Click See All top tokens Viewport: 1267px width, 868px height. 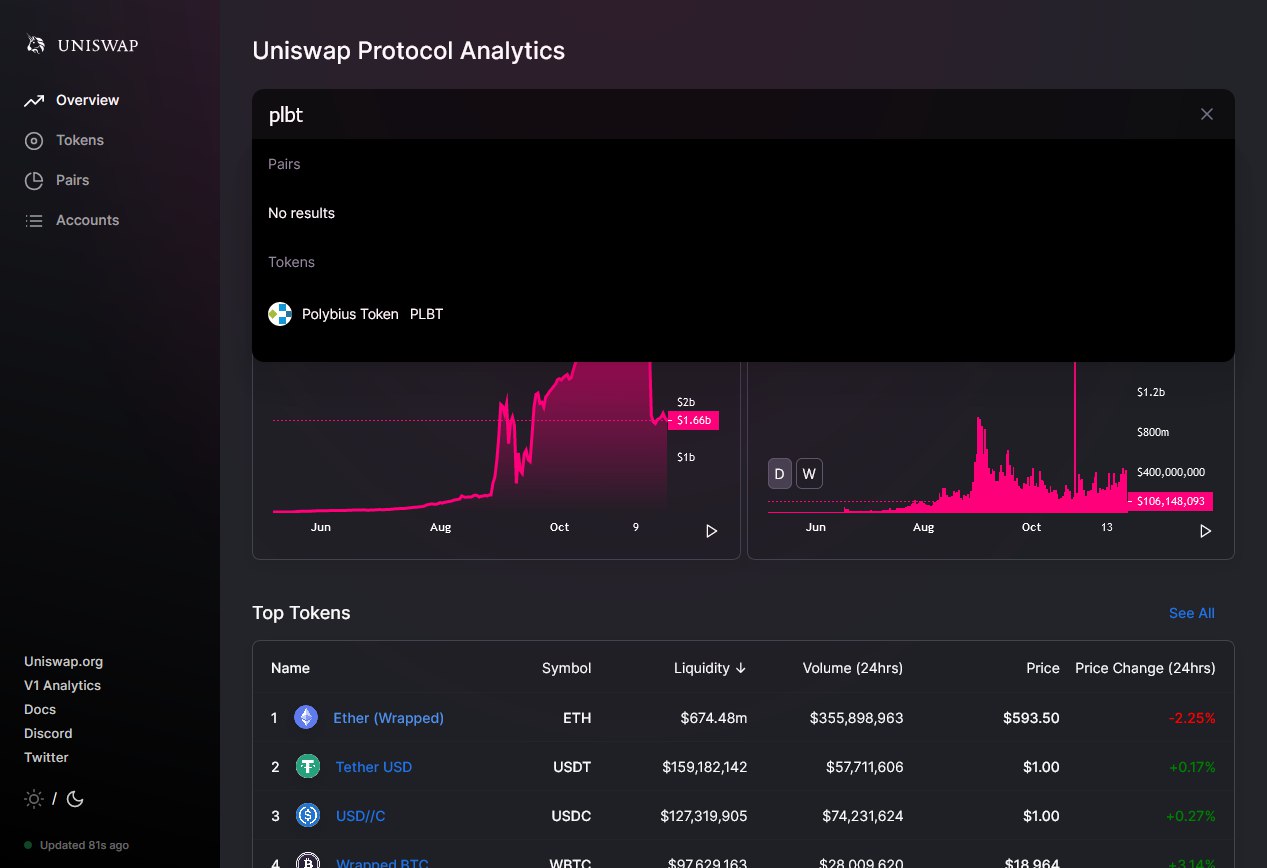tap(1192, 613)
